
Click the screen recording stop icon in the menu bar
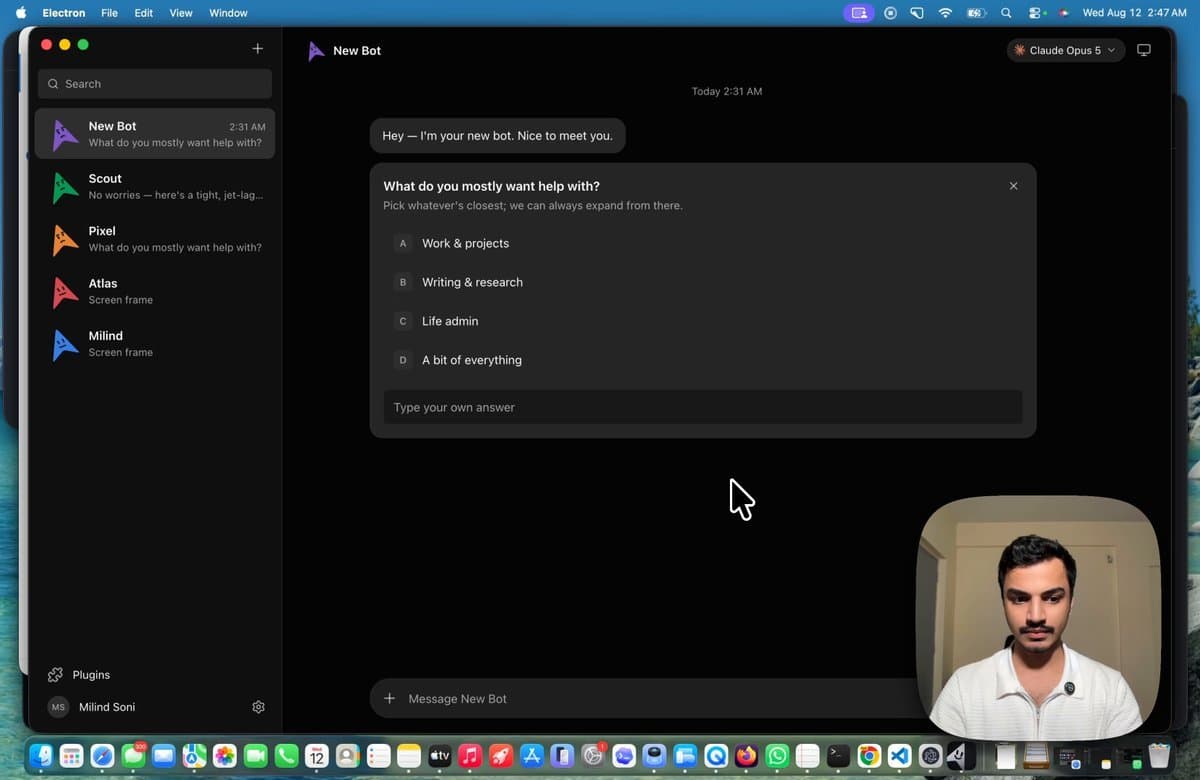(890, 13)
